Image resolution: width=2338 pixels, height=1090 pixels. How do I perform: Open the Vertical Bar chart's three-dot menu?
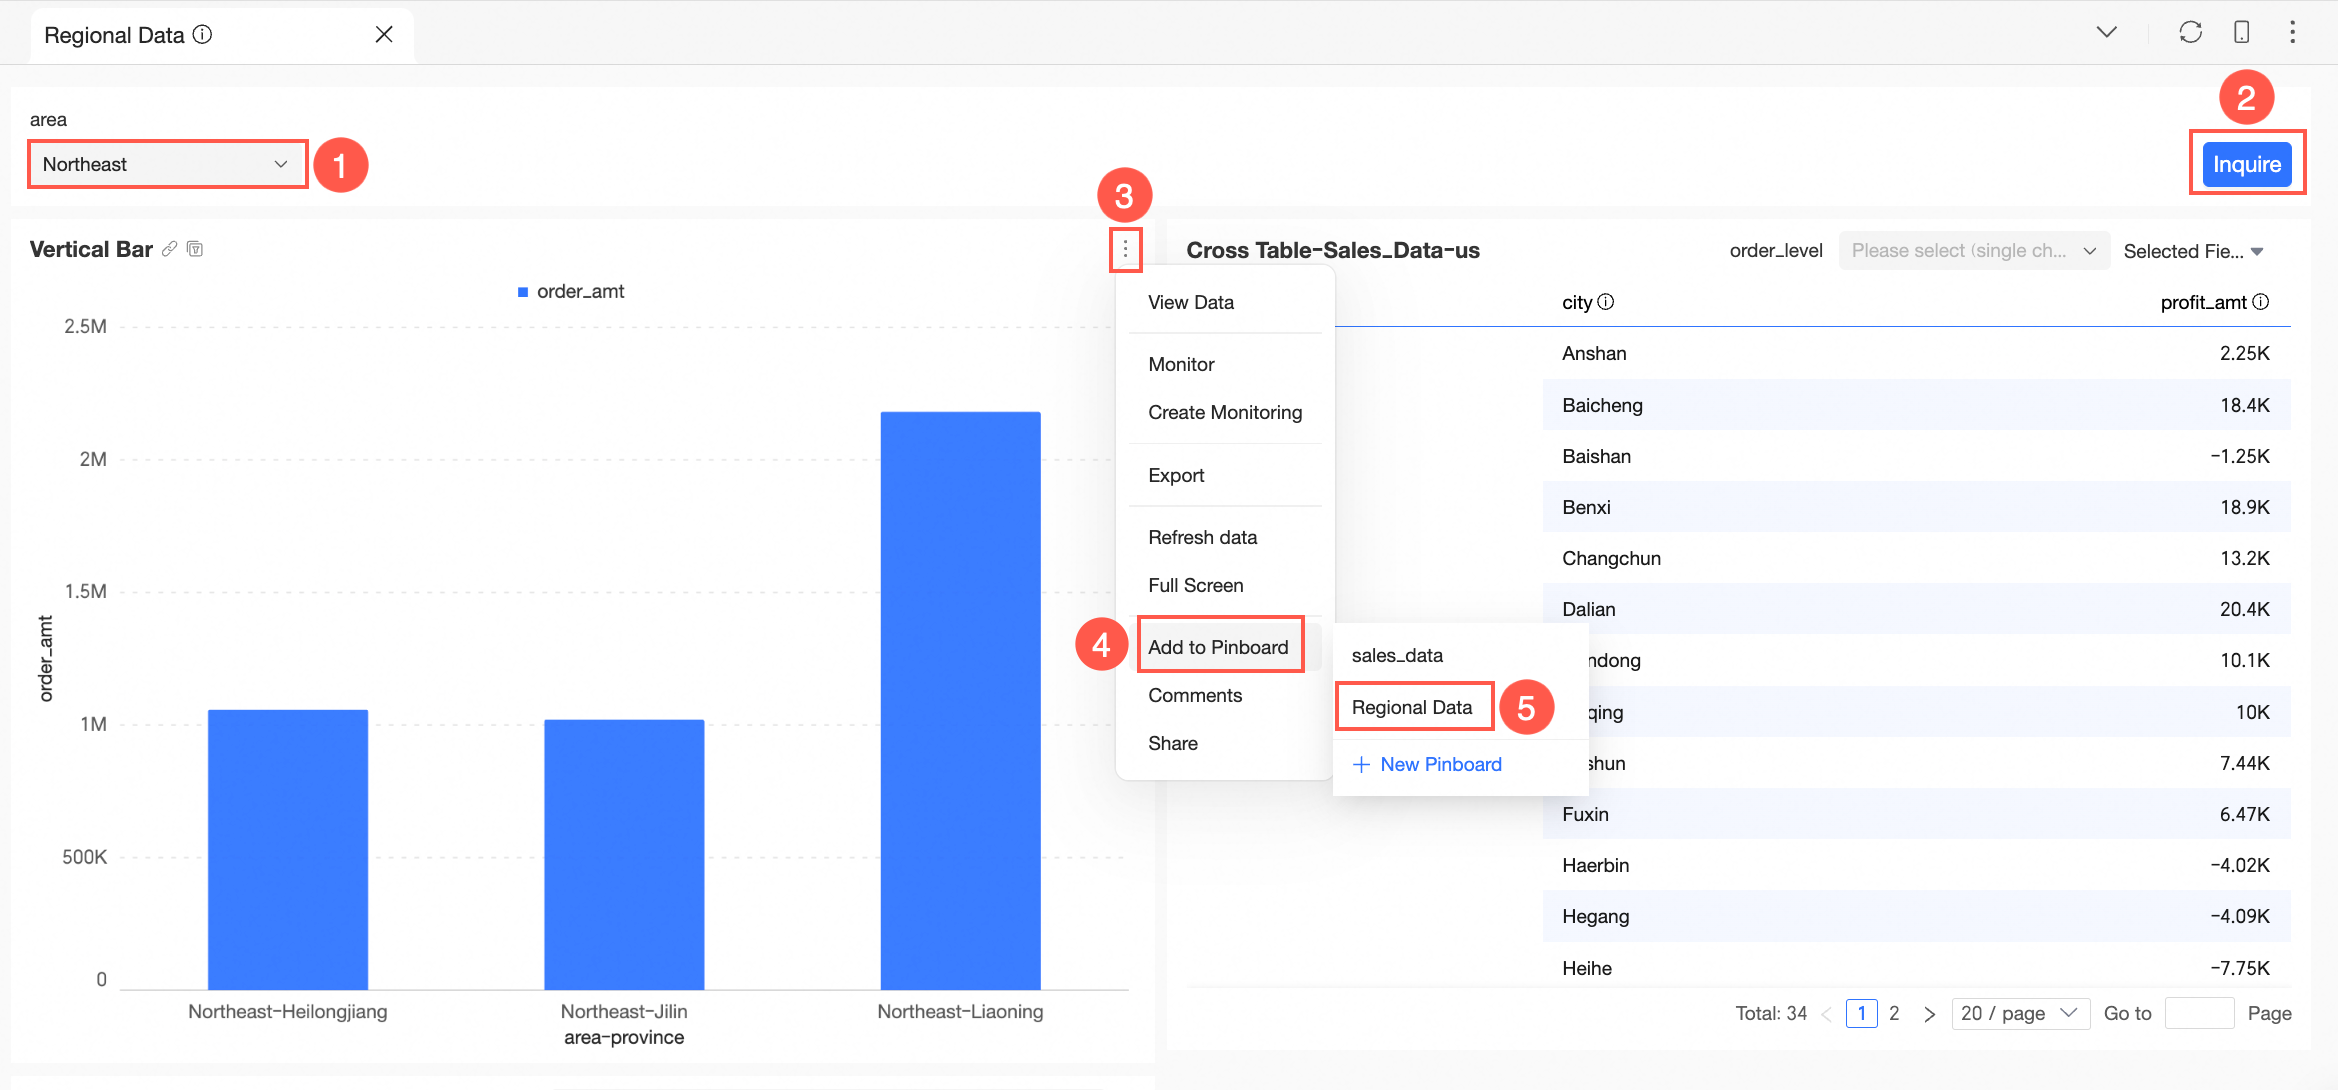pos(1125,249)
